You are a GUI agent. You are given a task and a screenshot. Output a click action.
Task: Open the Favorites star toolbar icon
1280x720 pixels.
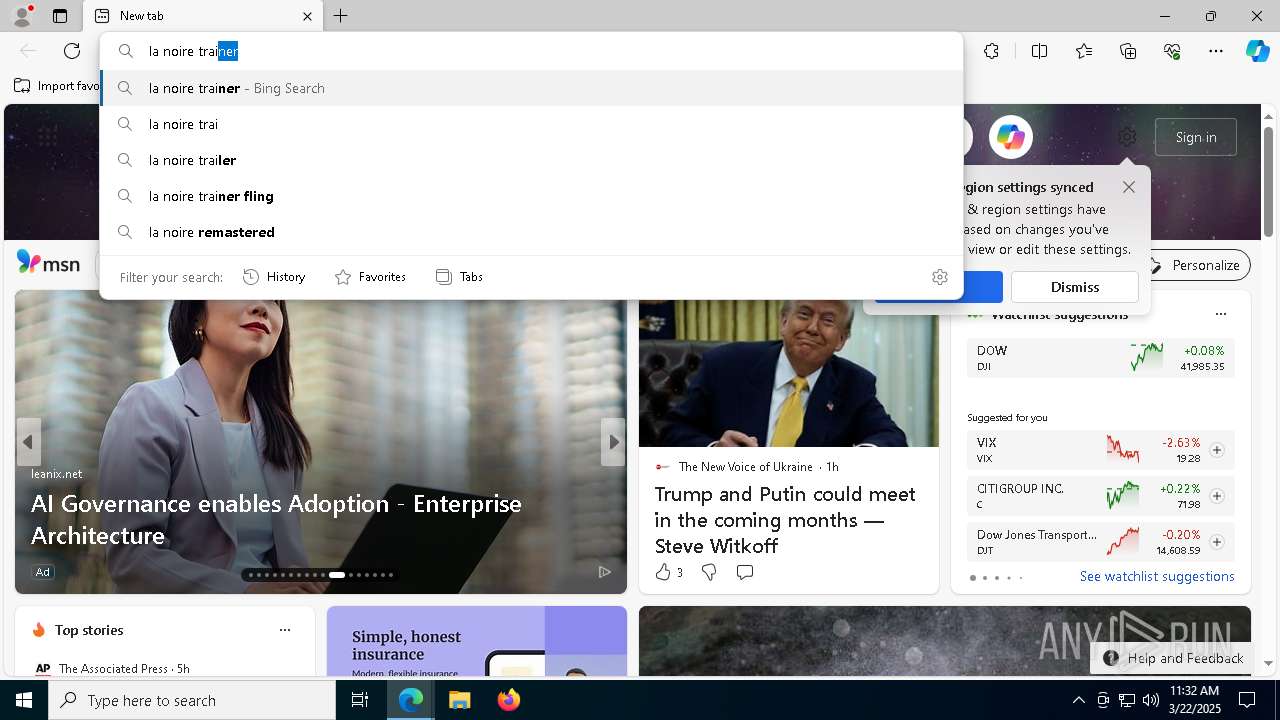[x=1084, y=51]
